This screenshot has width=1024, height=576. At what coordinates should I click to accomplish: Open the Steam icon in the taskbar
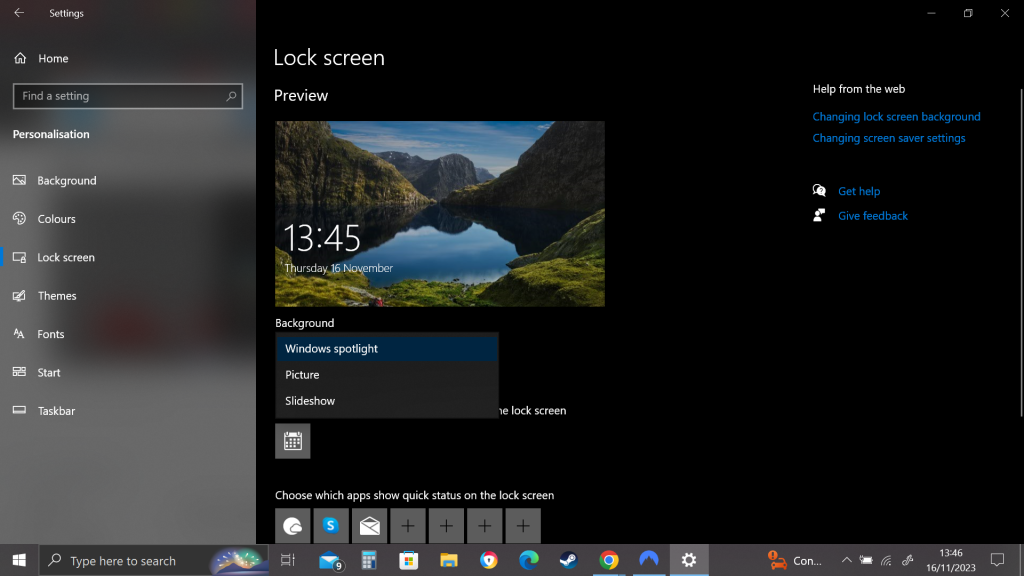pyautogui.click(x=568, y=560)
